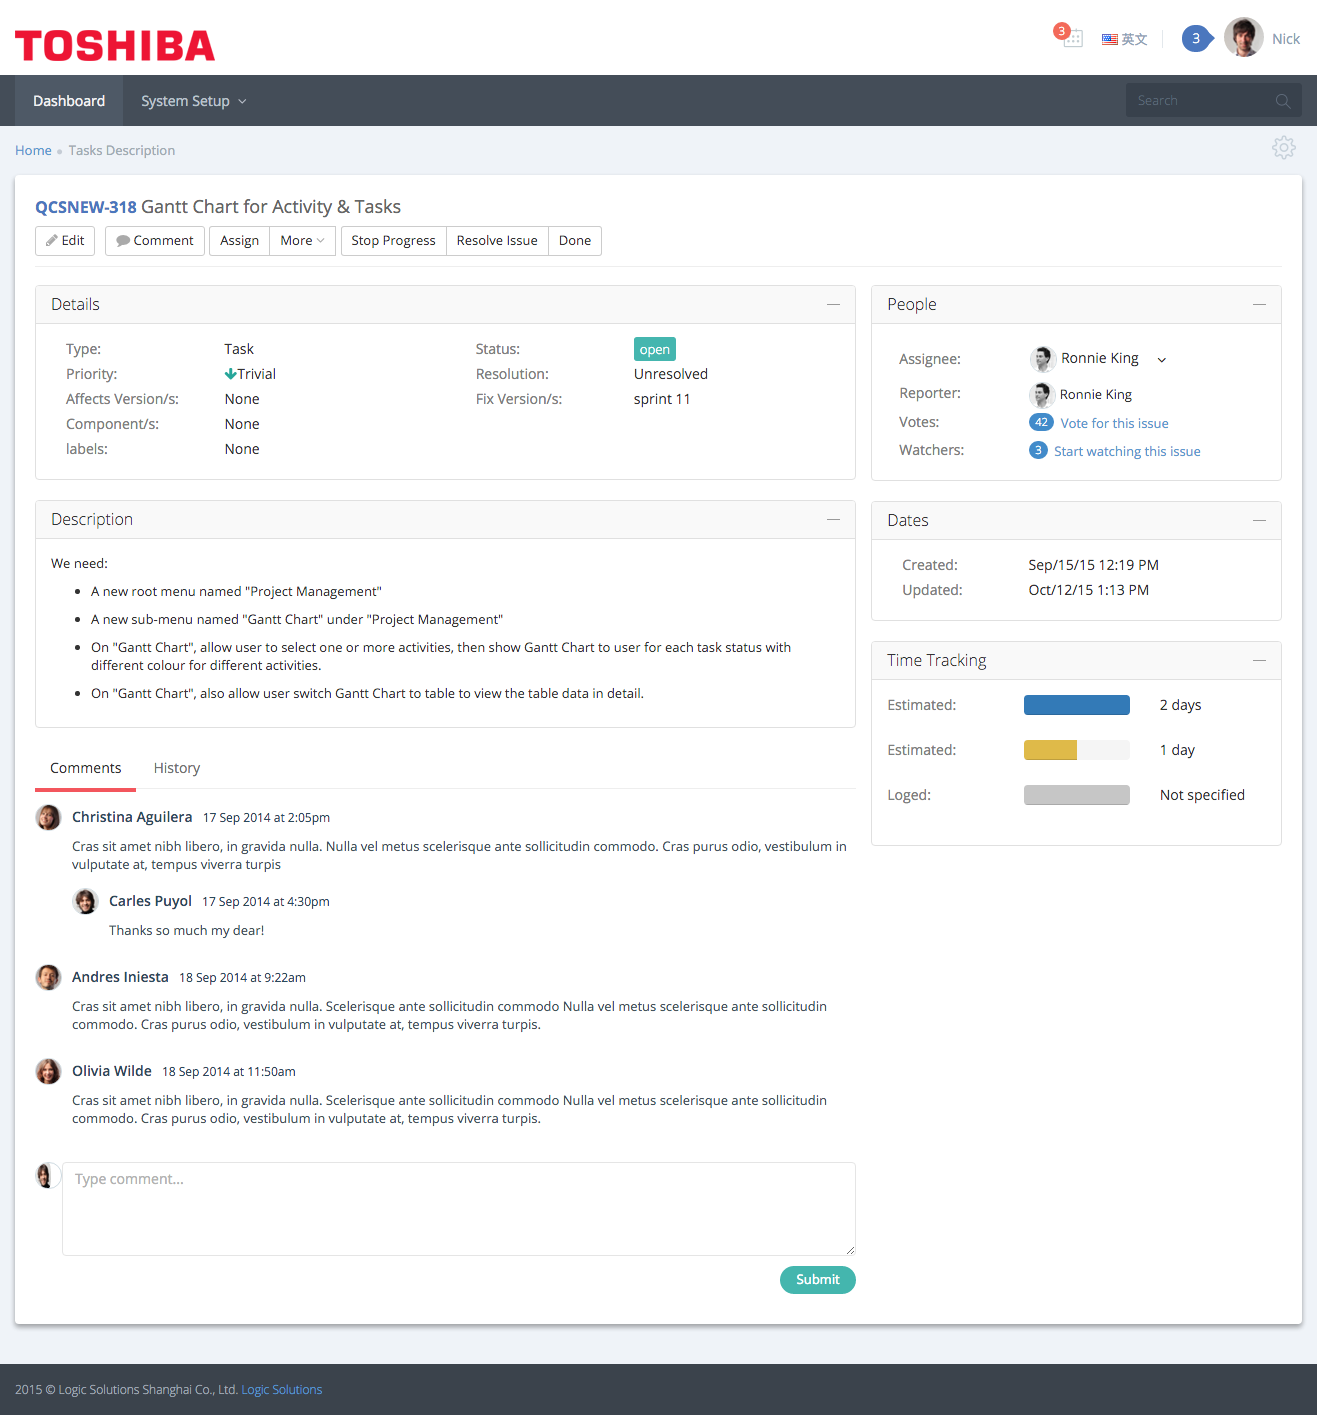The image size is (1317, 1415).
Task: Collapse the Time Tracking panel
Action: (1259, 660)
